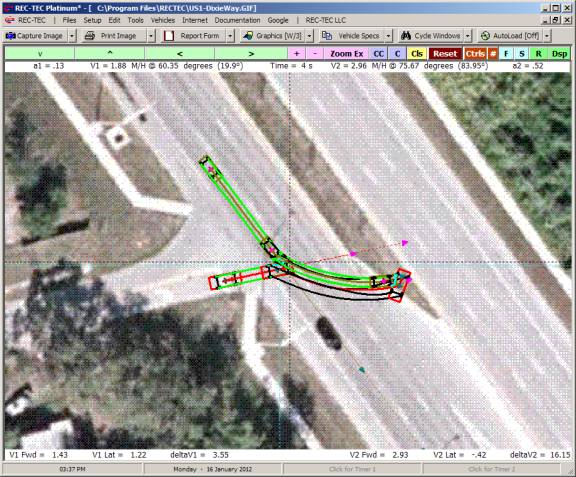Open the Vehicles menu
This screenshot has height=477, width=576.
coord(163,20)
